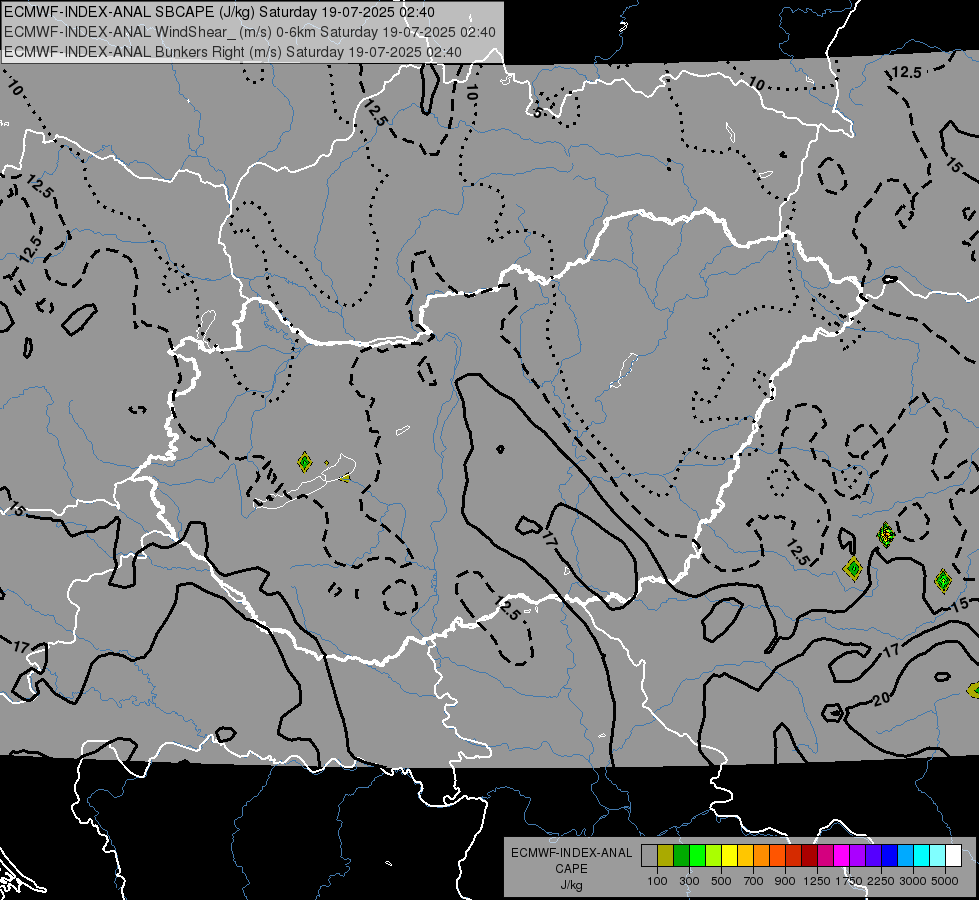Click the 5 contour label near top border
The height and width of the screenshot is (900, 979).
pos(538,112)
